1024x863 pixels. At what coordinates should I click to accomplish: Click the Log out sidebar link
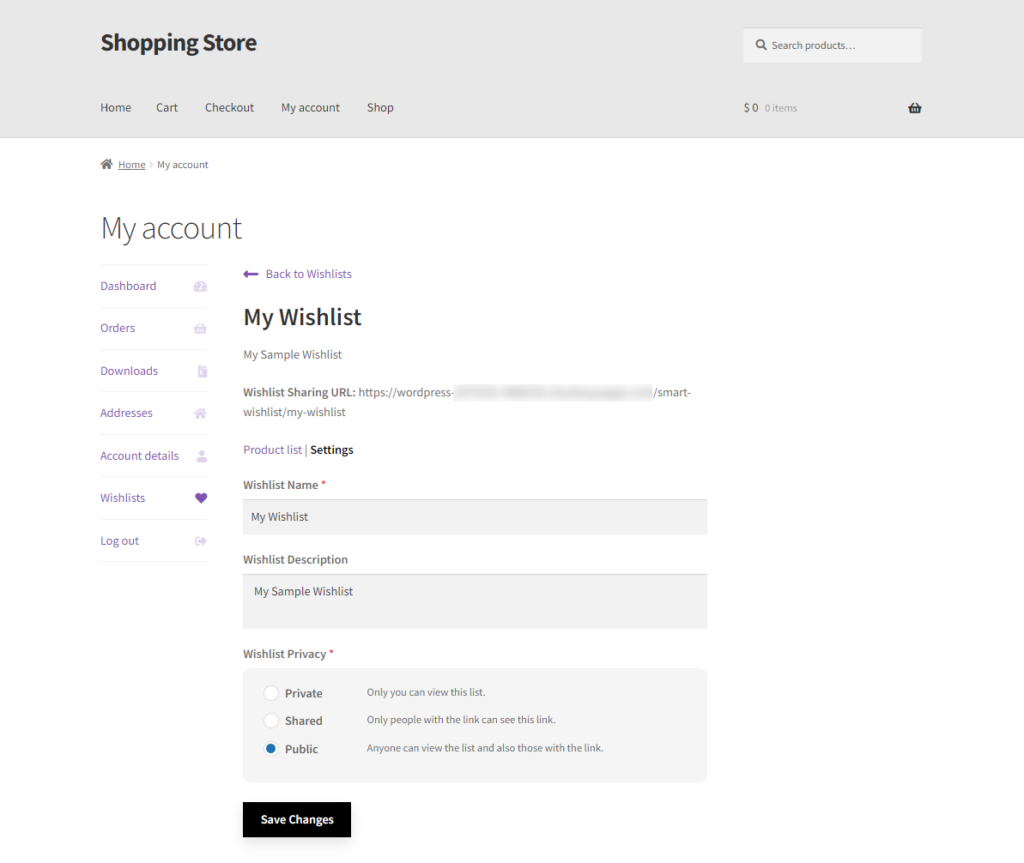coord(120,541)
